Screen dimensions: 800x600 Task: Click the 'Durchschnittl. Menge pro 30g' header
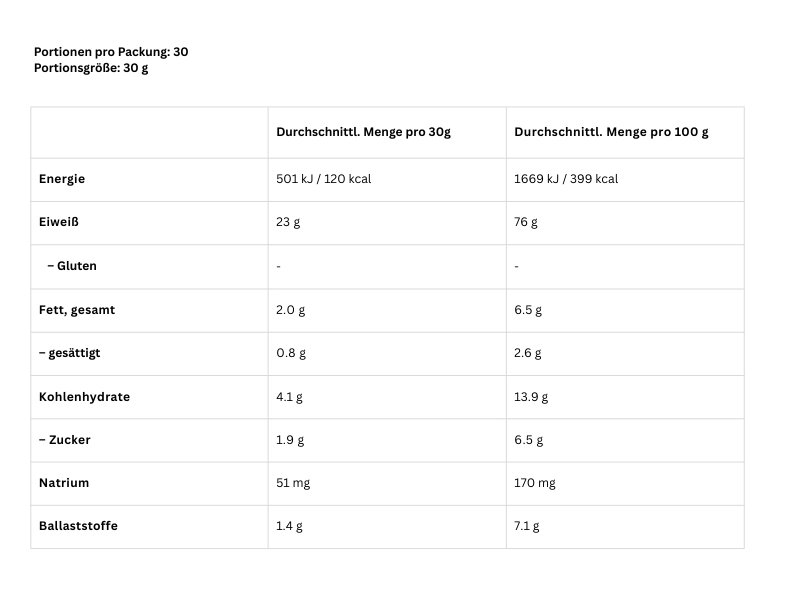point(363,132)
